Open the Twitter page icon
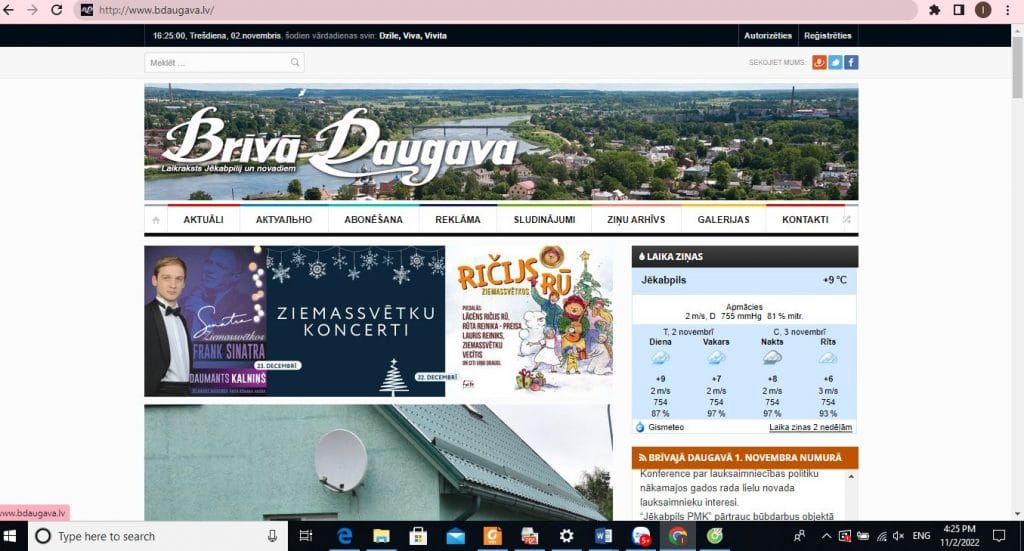 point(835,62)
